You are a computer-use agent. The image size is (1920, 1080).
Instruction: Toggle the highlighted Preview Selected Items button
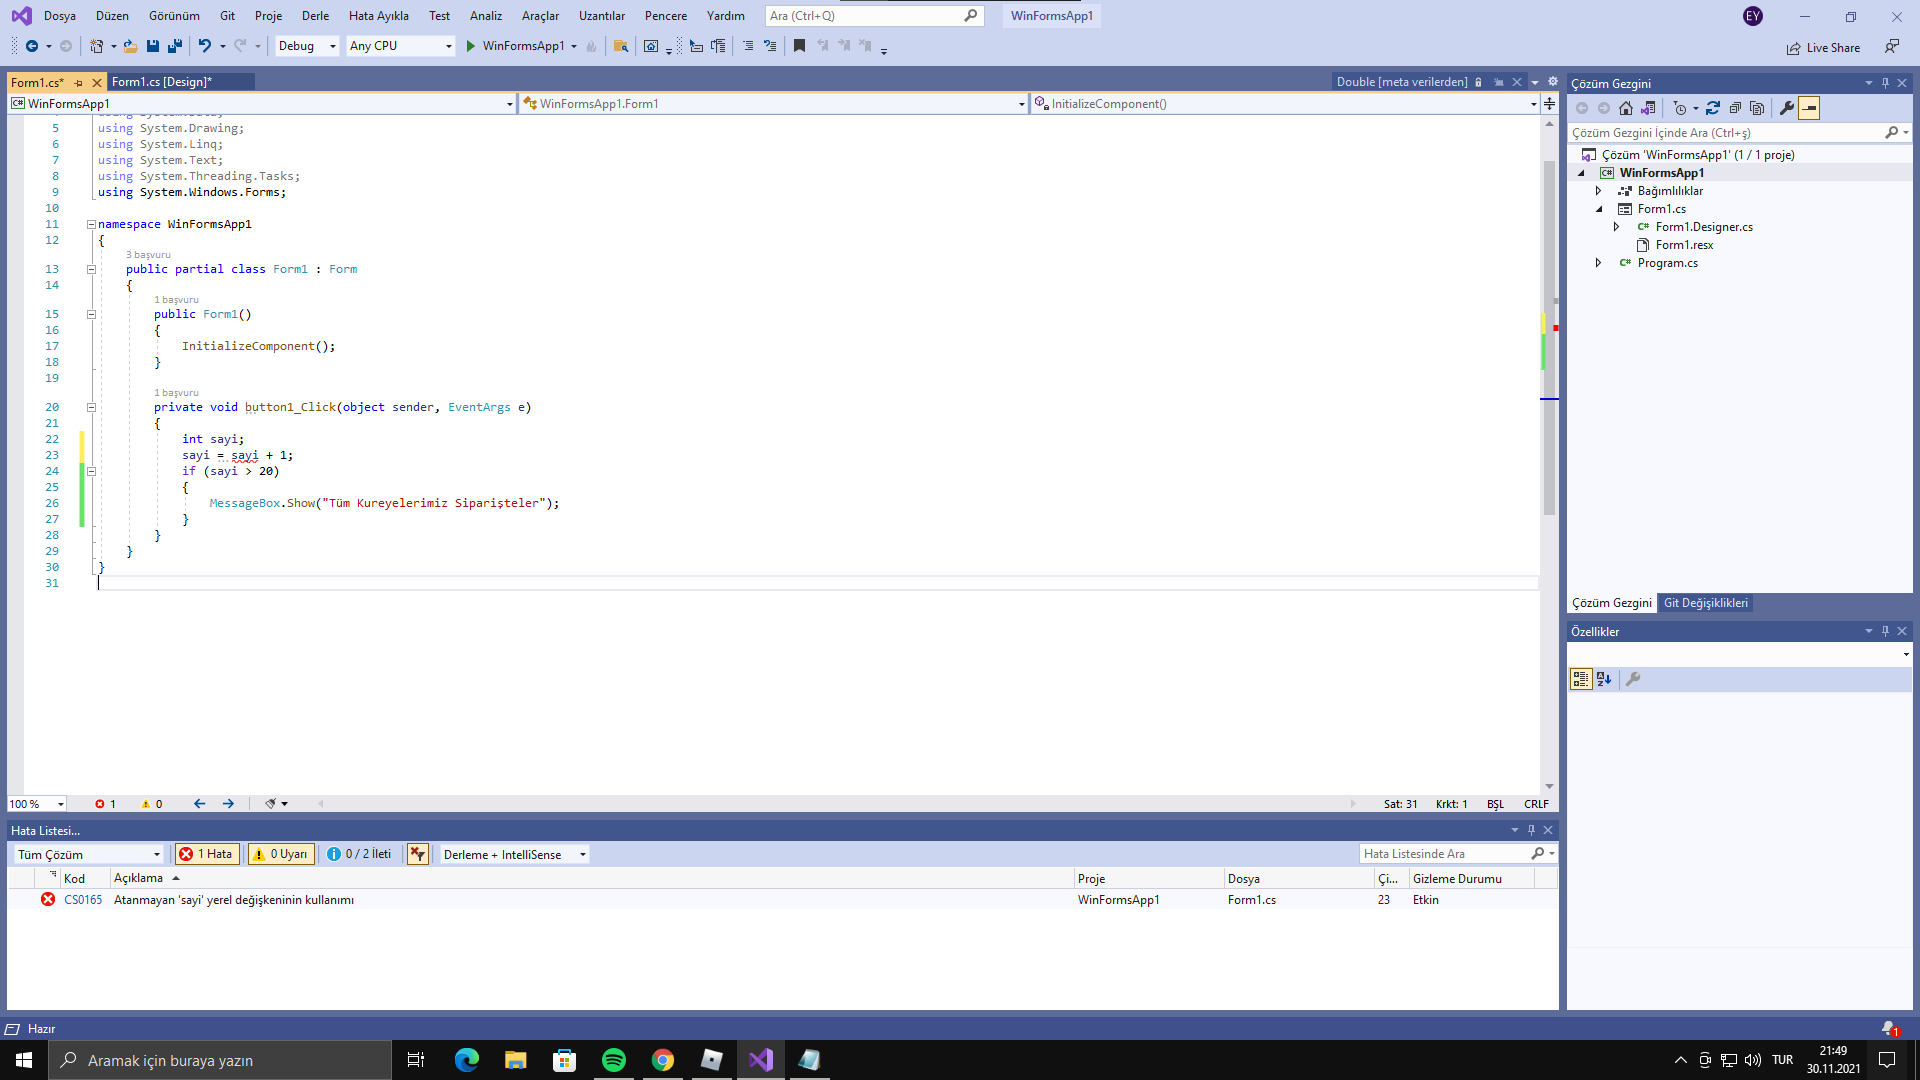[x=1809, y=108]
